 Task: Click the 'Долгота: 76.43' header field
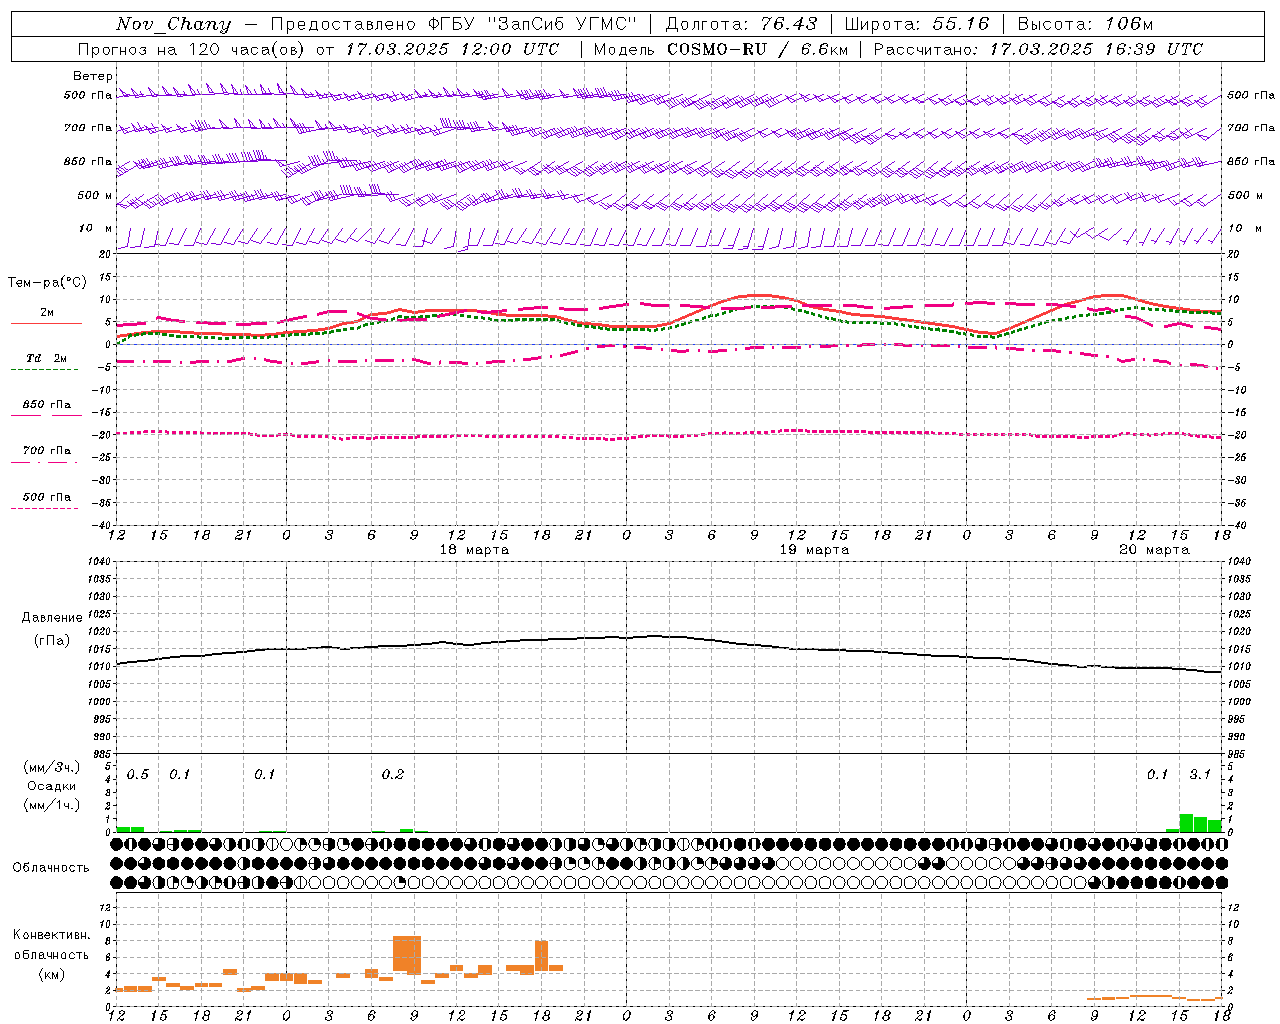click(741, 24)
